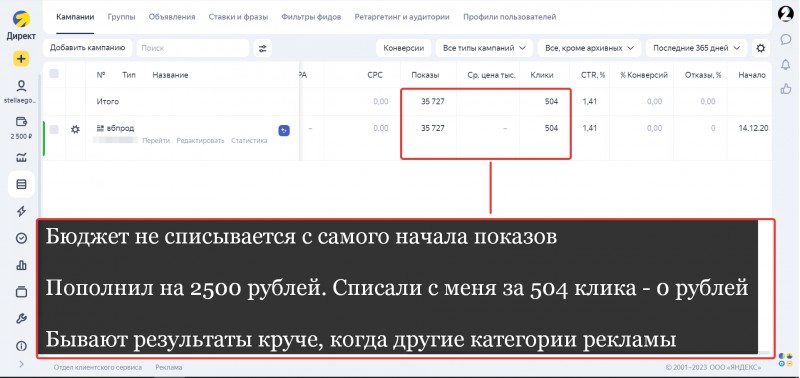Focus the Поиск search field

193,48
